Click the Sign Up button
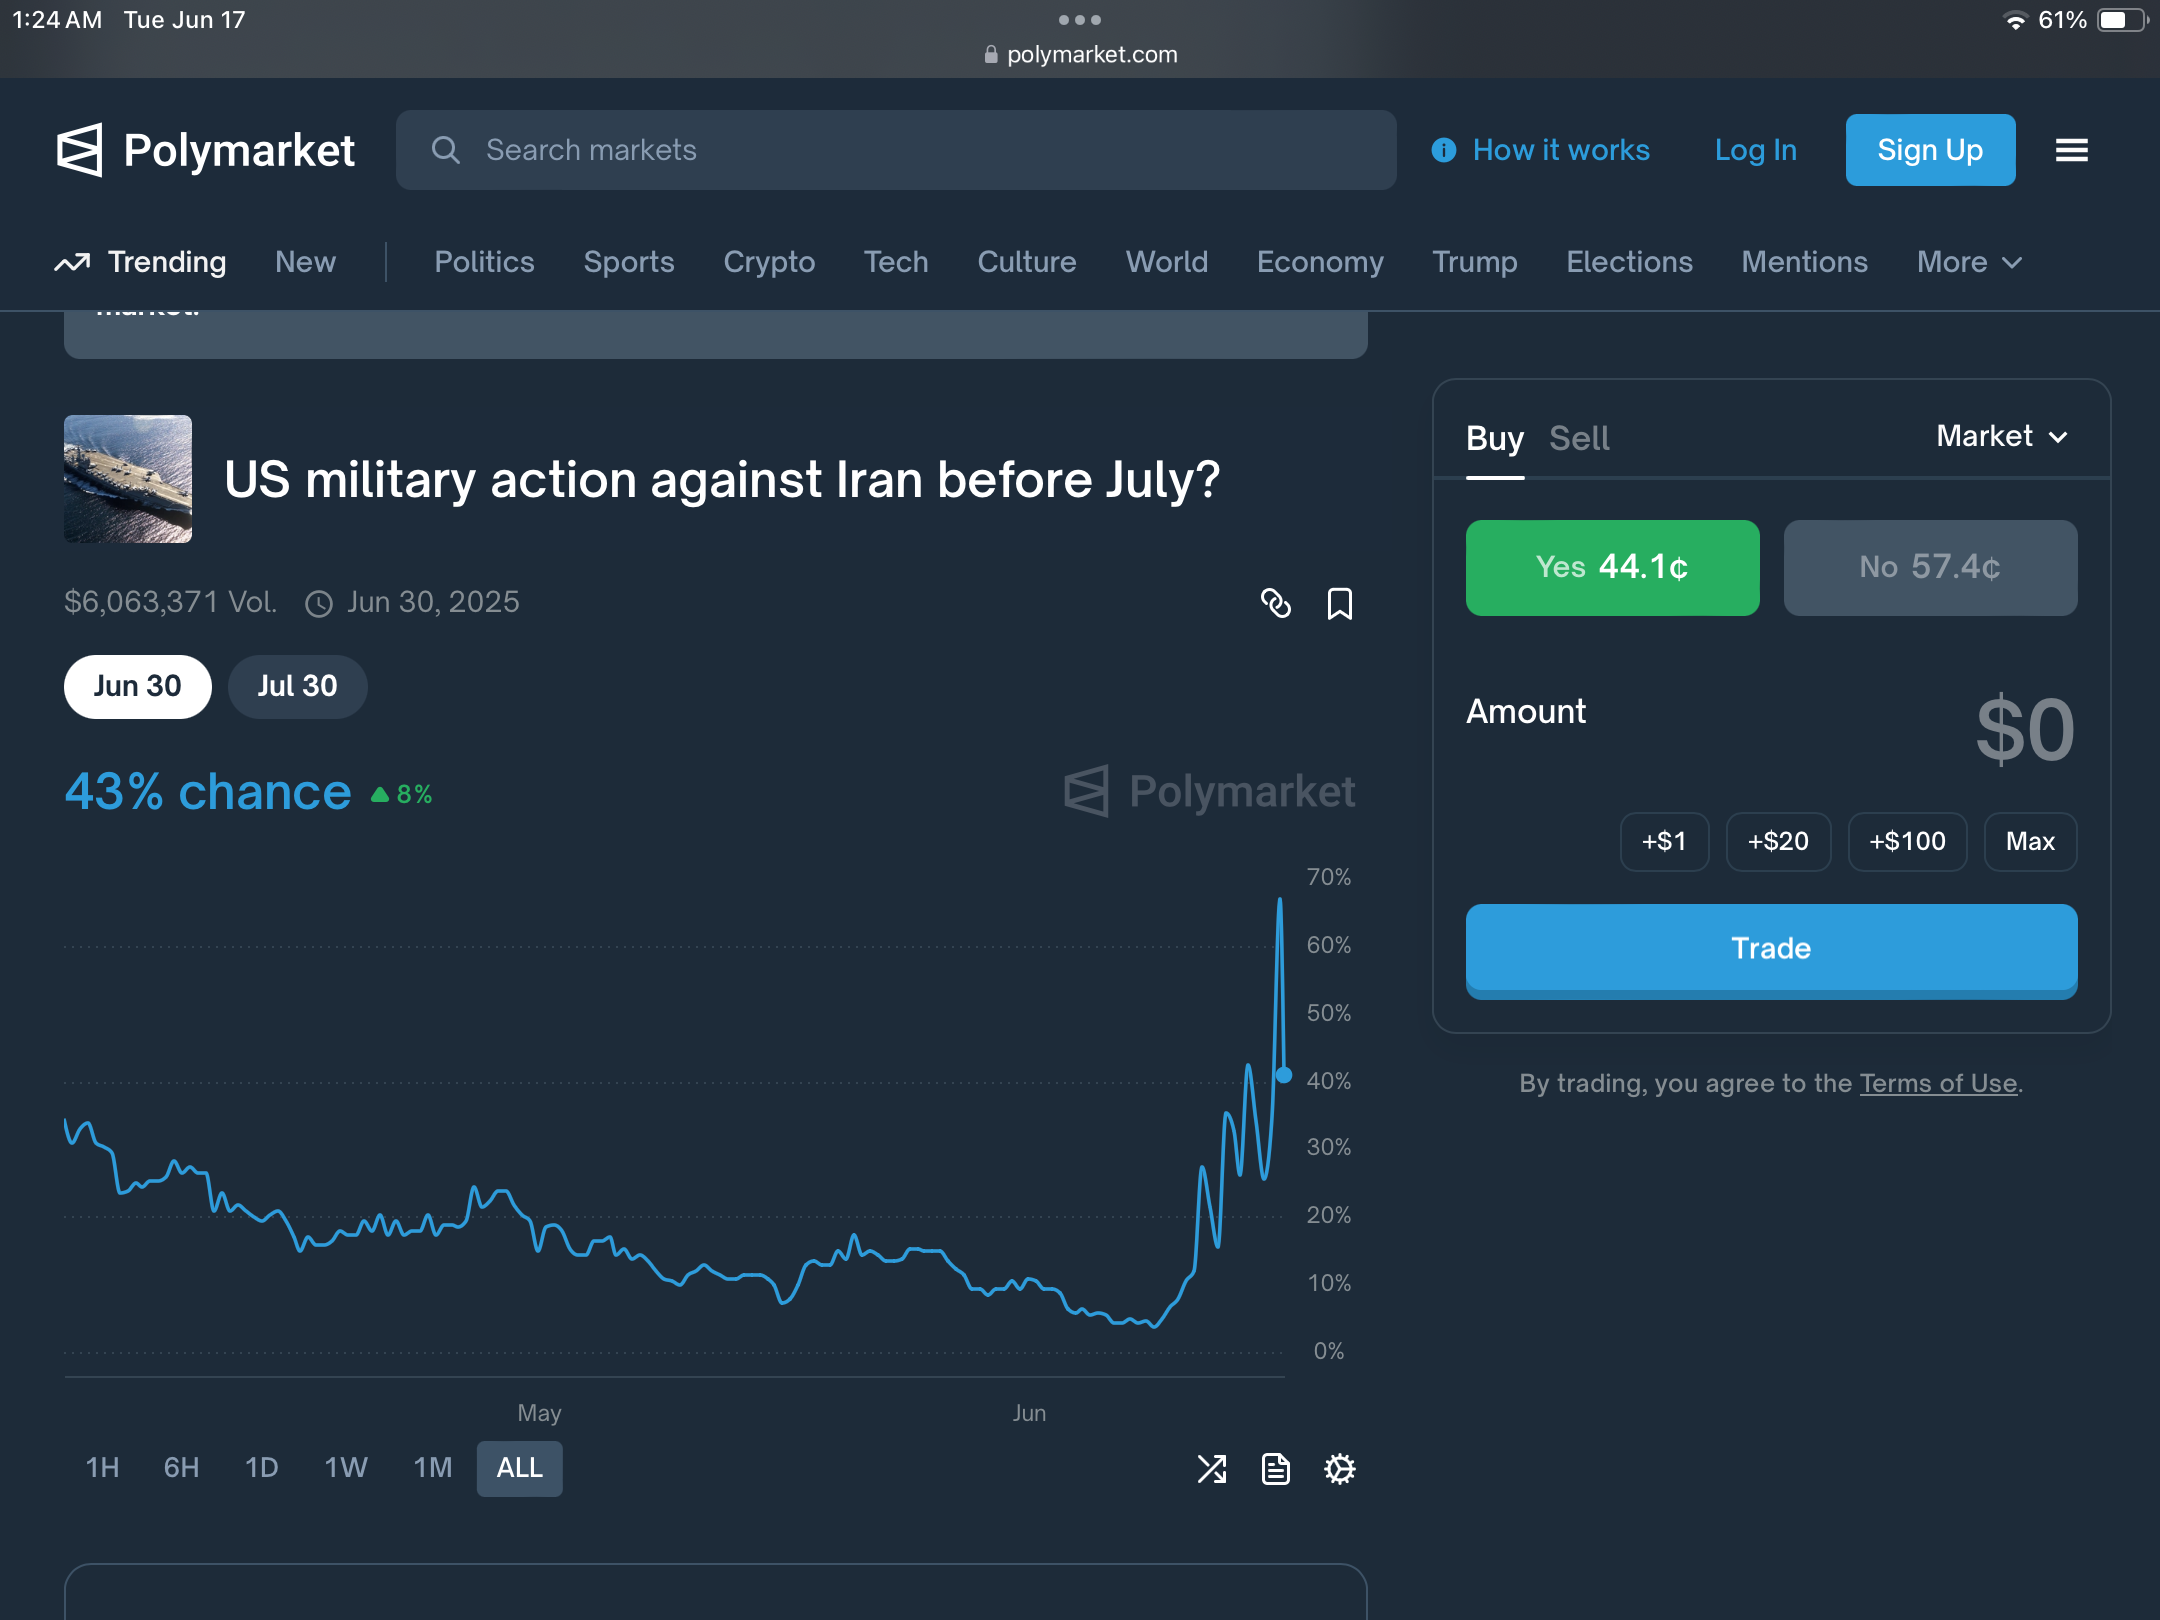Screen dimensions: 2160x1620 [1930, 150]
